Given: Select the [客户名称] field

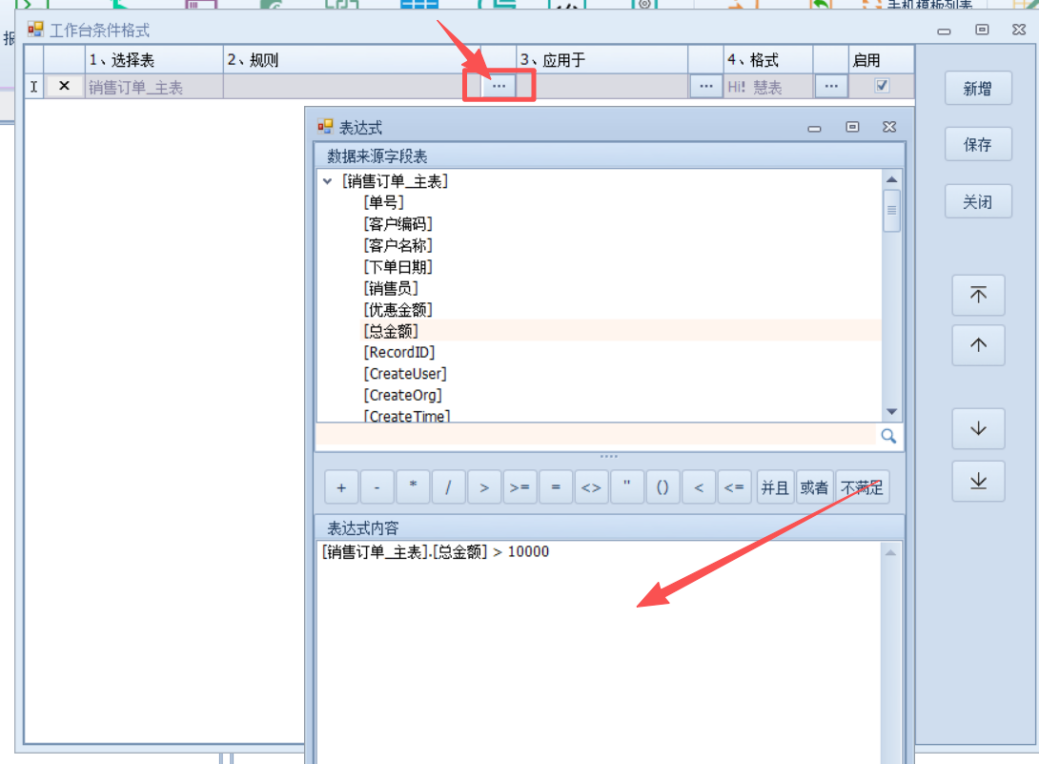Looking at the screenshot, I should click(398, 245).
